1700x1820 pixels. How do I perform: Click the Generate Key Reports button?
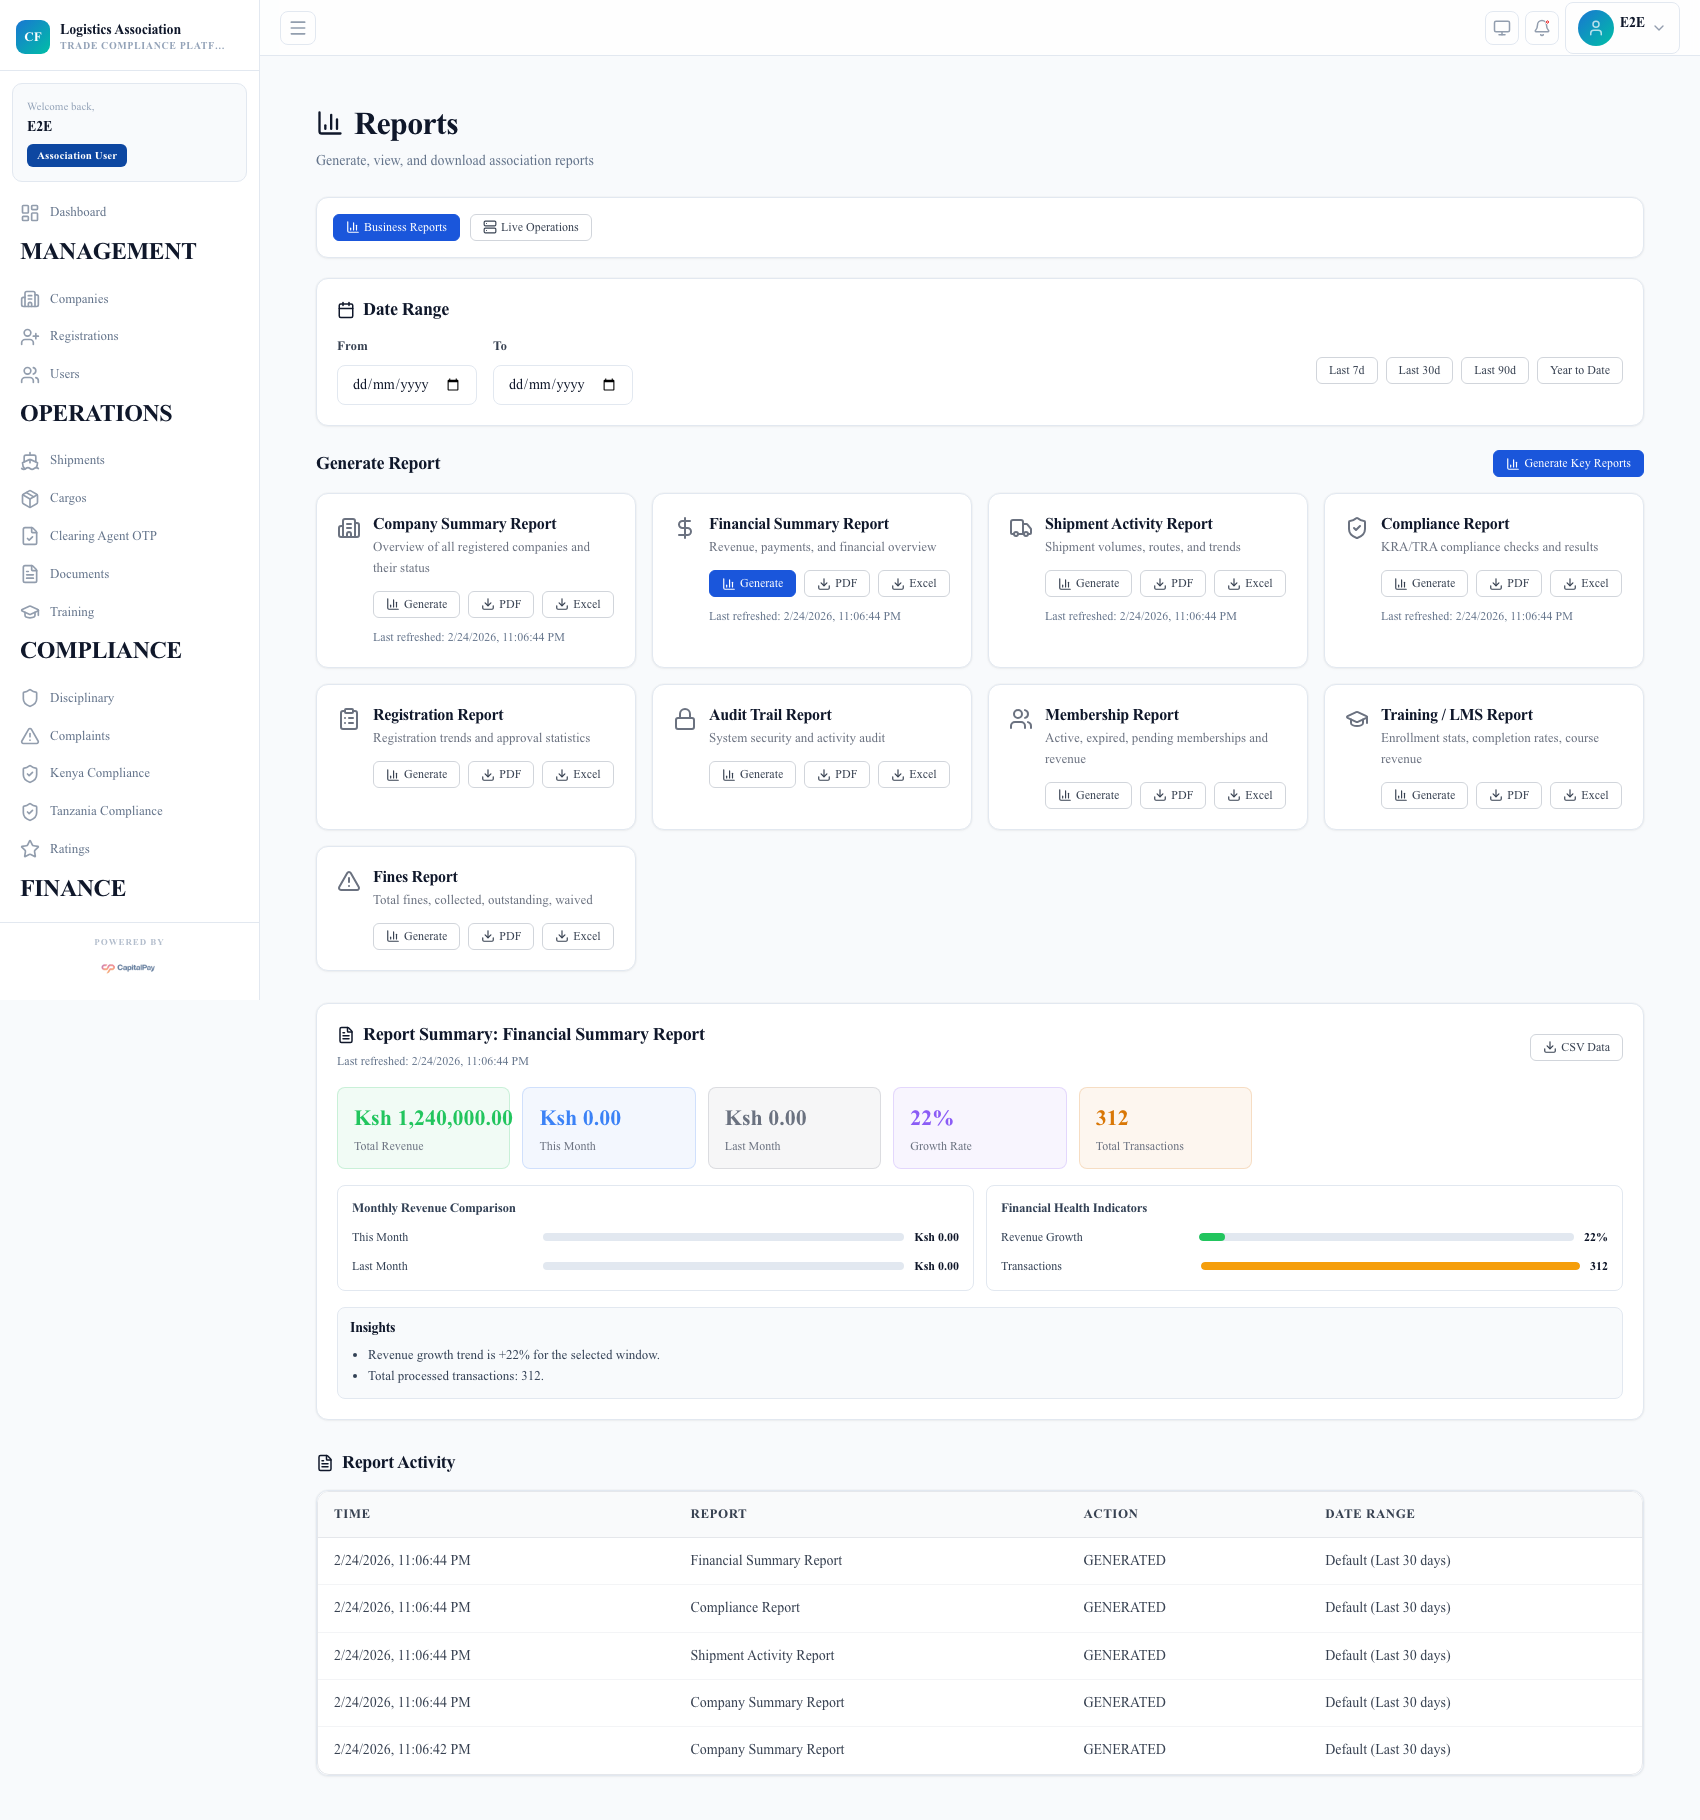(1567, 464)
